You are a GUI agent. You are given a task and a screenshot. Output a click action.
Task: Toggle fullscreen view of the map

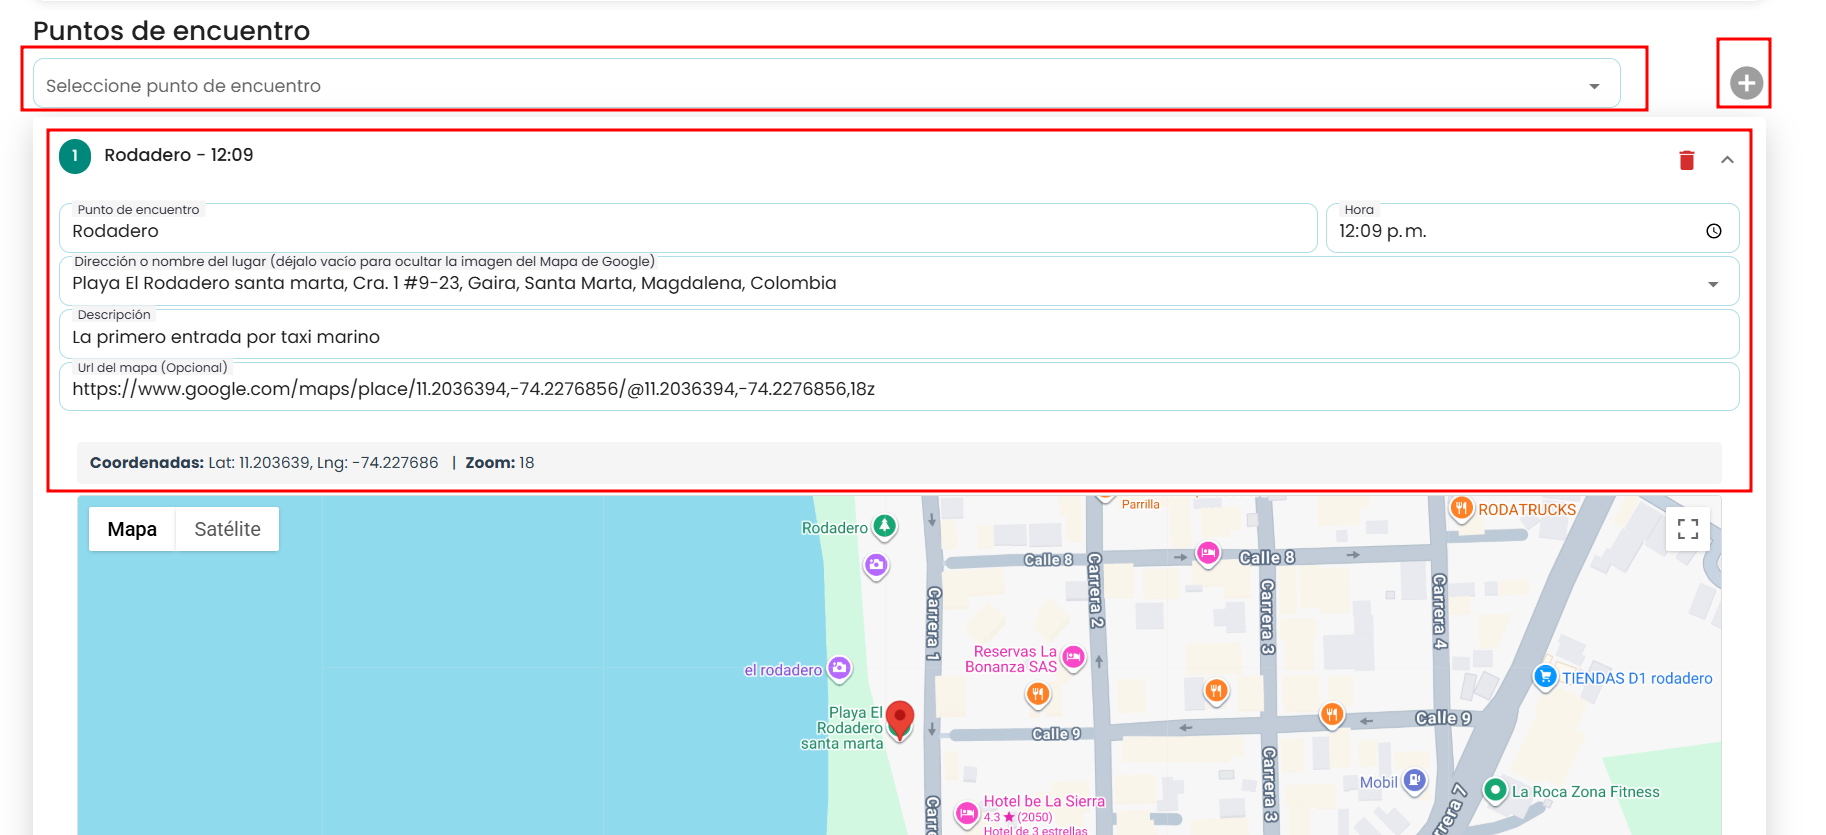coord(1688,529)
